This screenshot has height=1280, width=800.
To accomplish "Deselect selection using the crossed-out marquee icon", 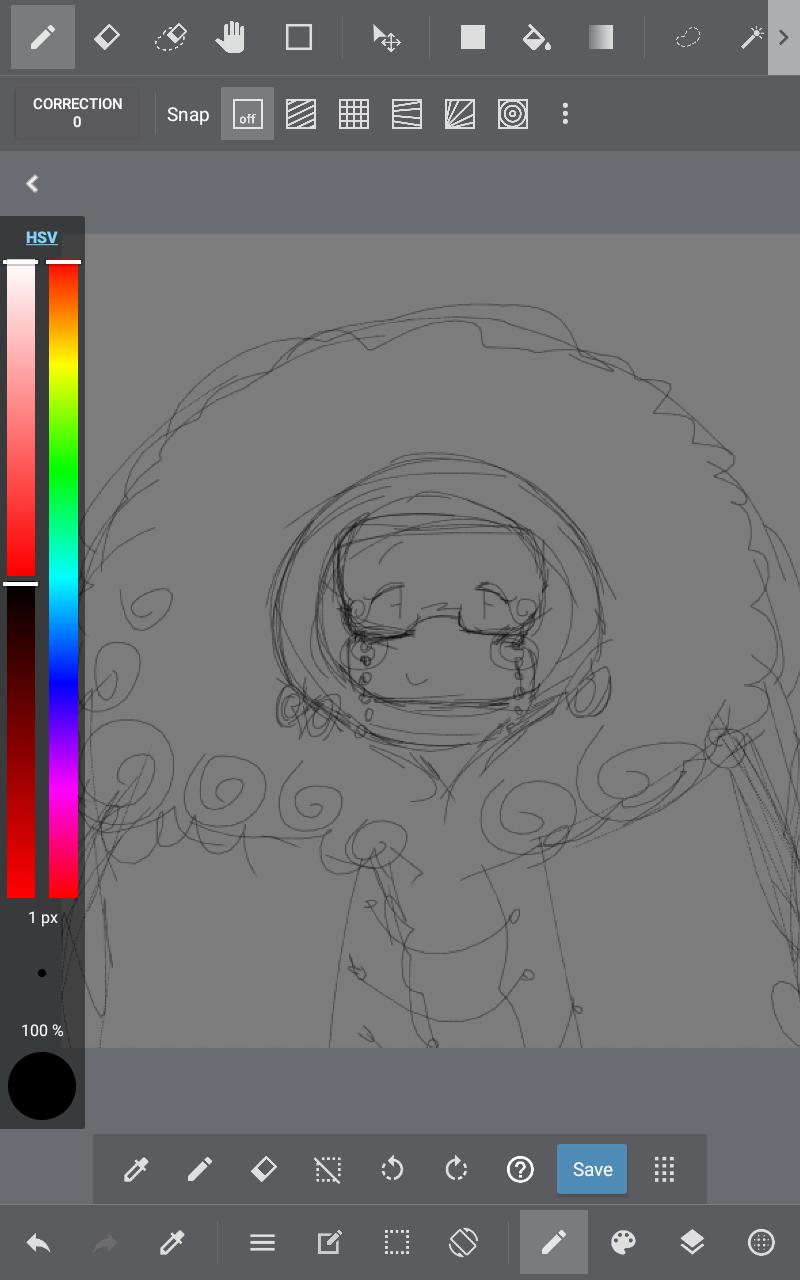I will click(x=328, y=1169).
